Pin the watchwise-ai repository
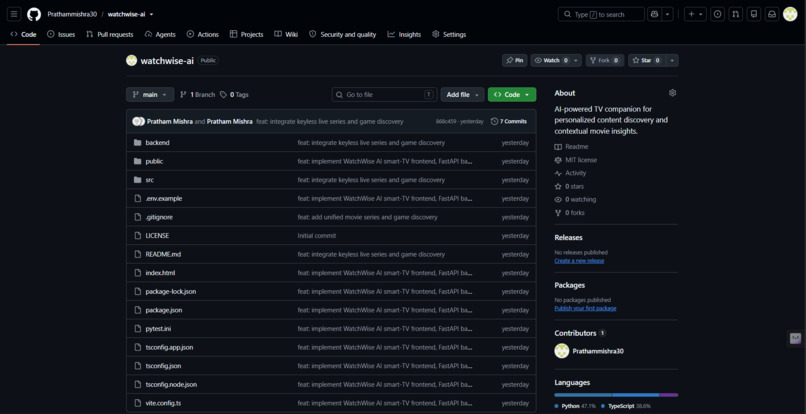Viewport: 806px width, 414px height. click(x=515, y=61)
